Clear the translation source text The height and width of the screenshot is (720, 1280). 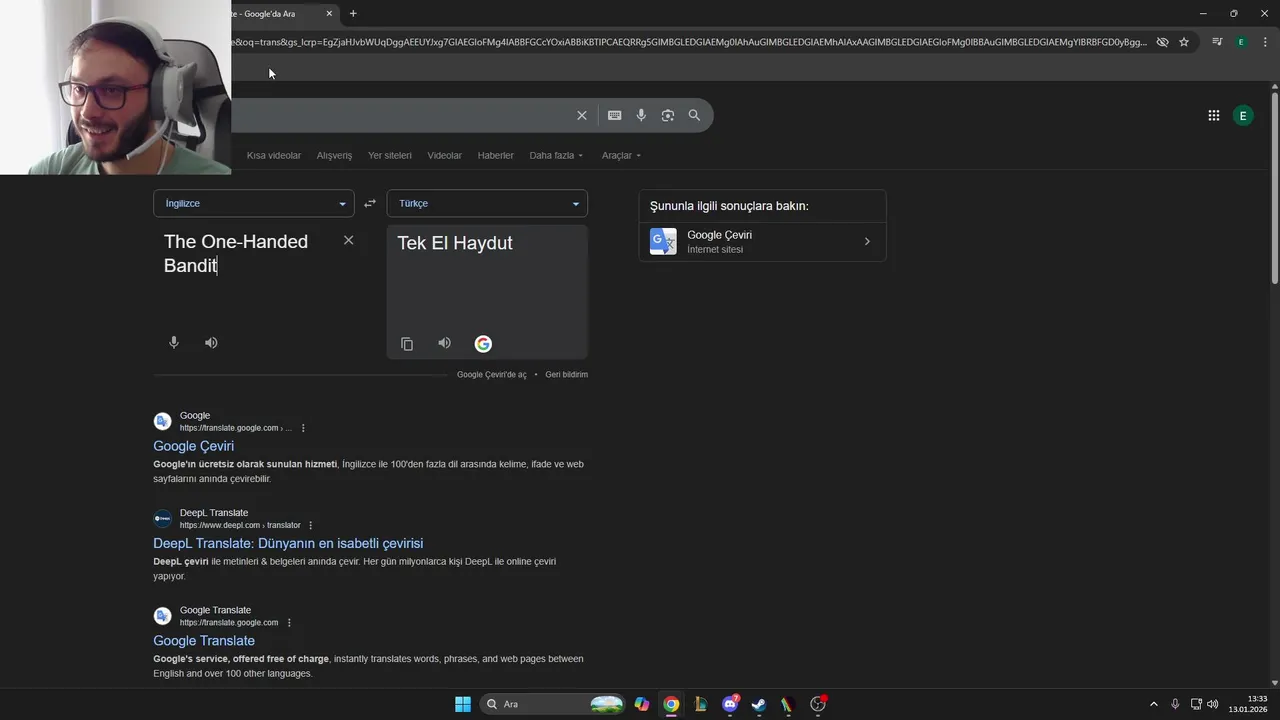coord(348,240)
